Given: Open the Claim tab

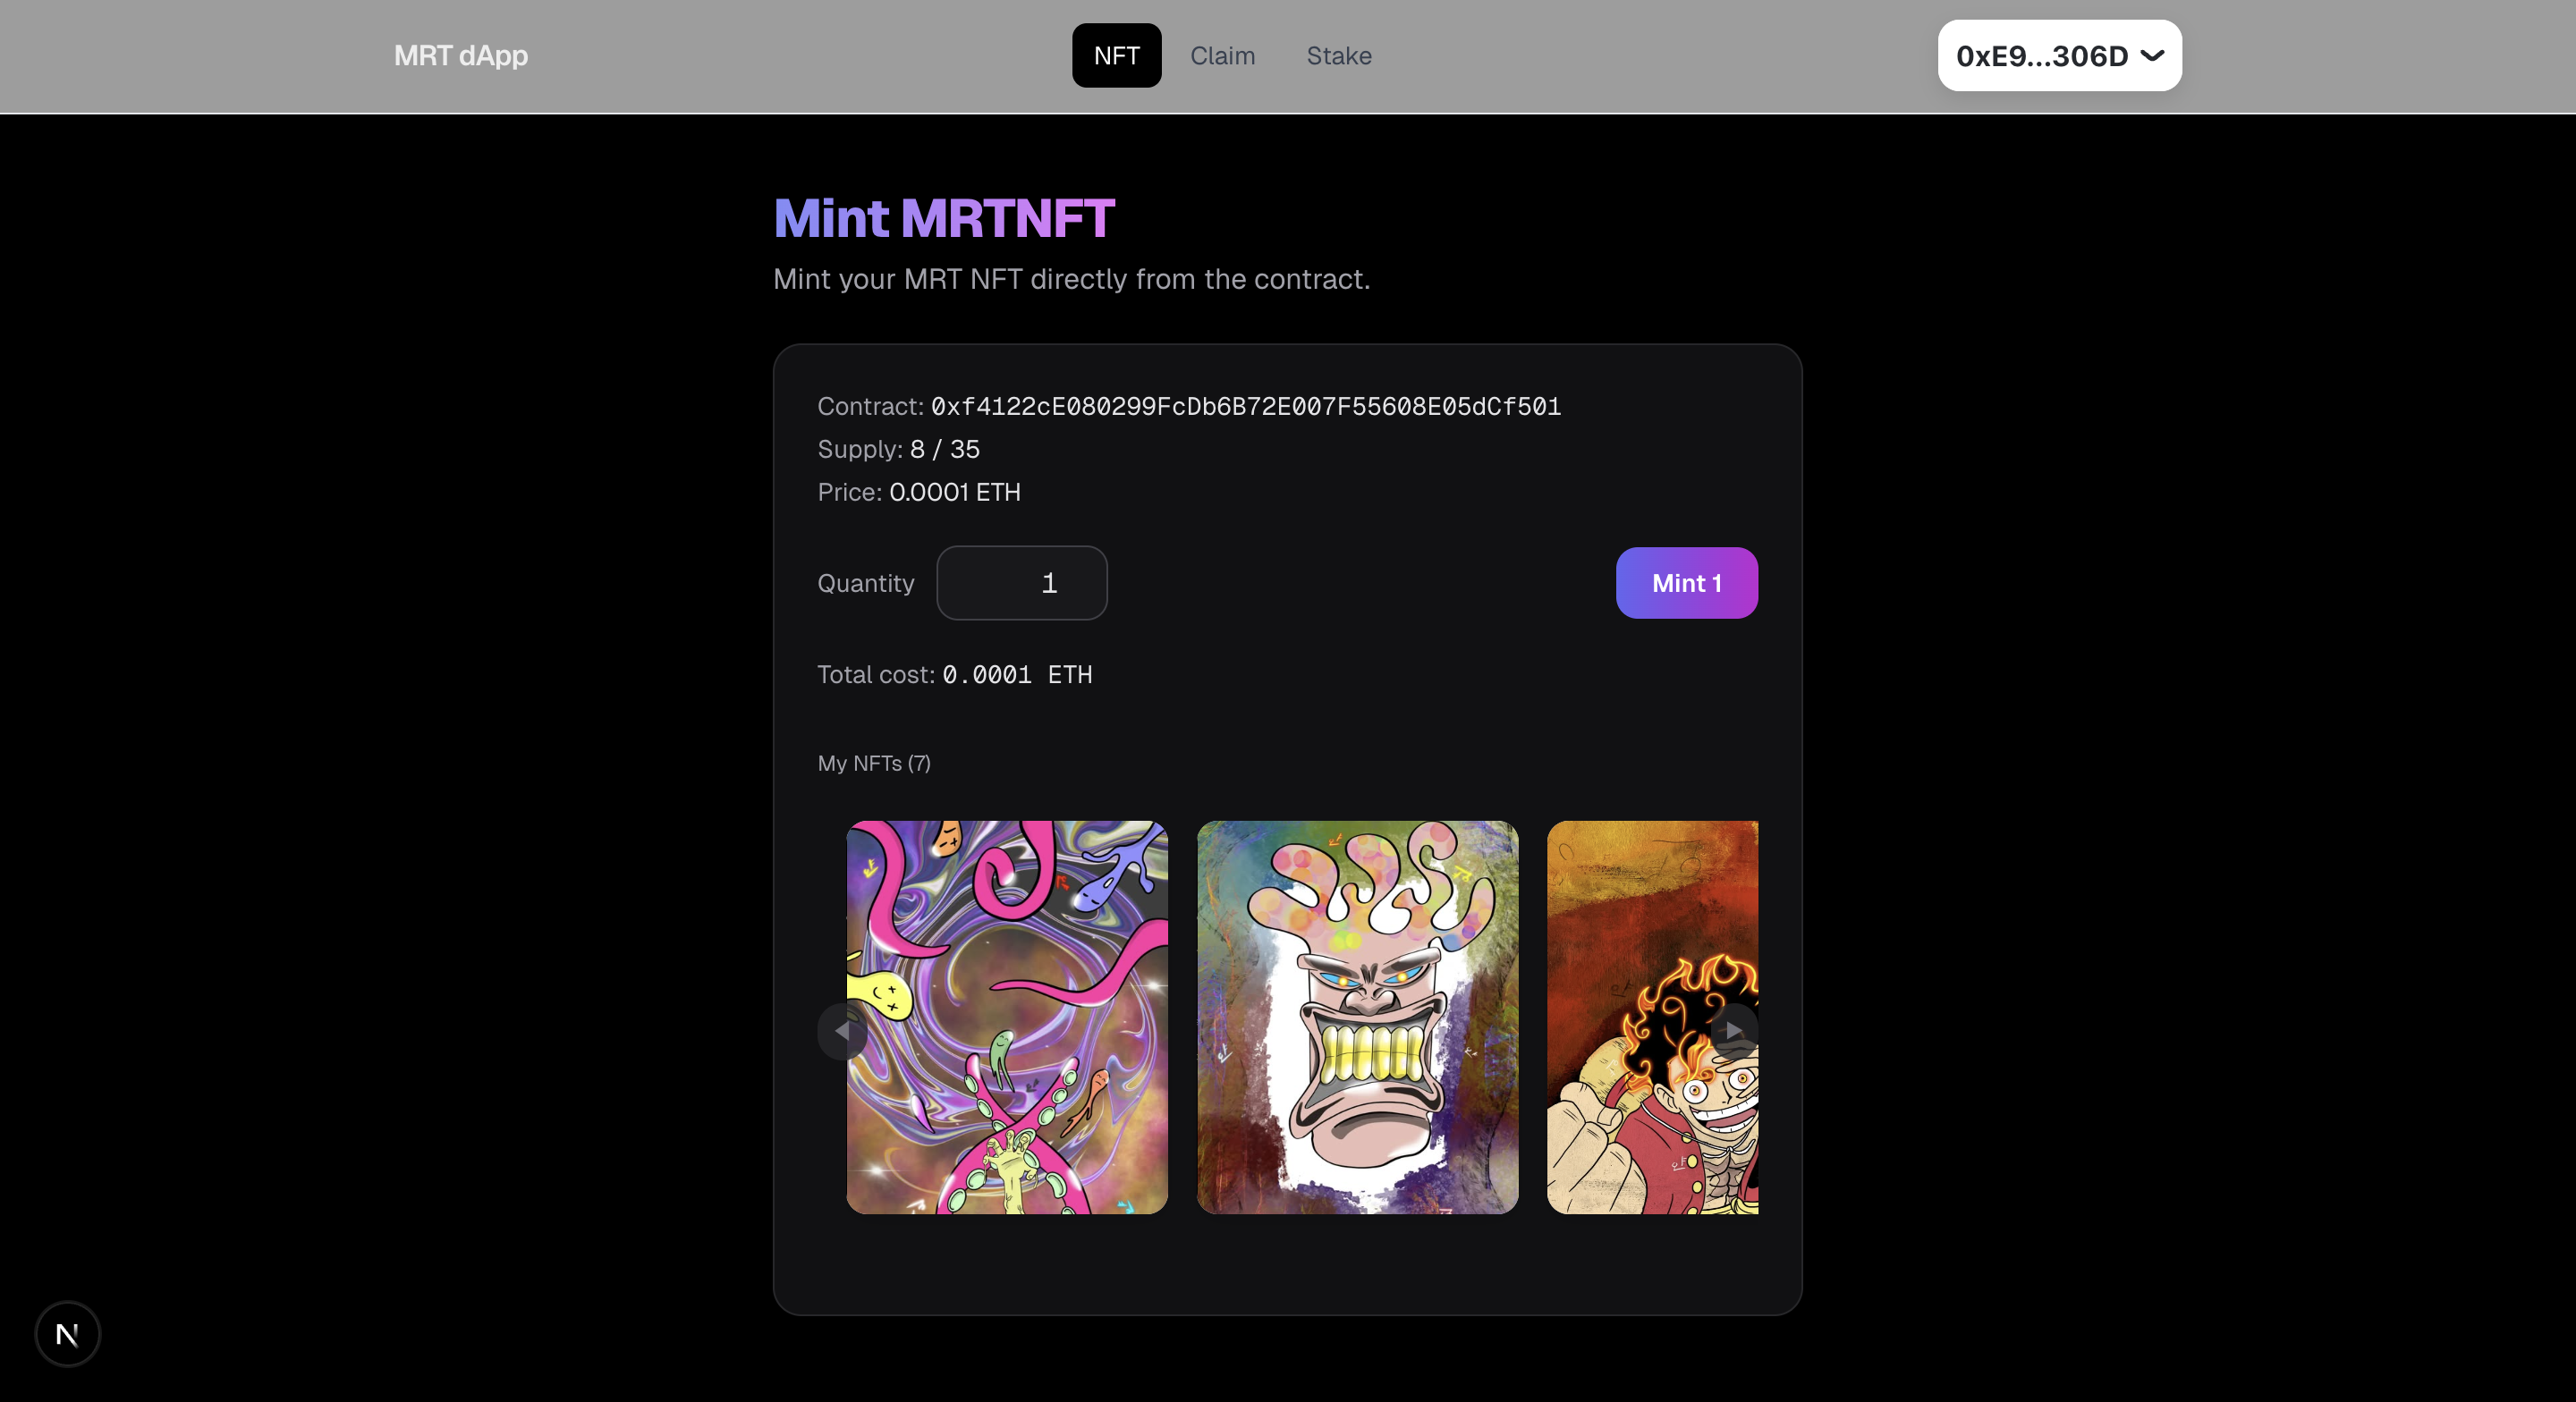Looking at the screenshot, I should click(1222, 56).
